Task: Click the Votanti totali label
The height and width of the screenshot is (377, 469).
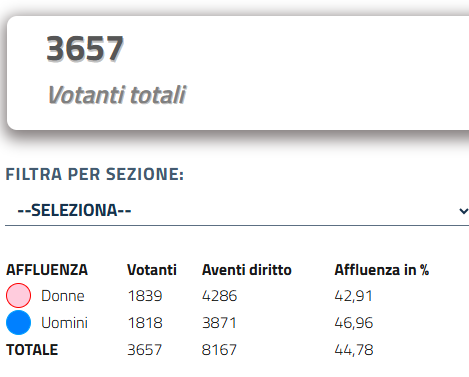Action: 117,95
